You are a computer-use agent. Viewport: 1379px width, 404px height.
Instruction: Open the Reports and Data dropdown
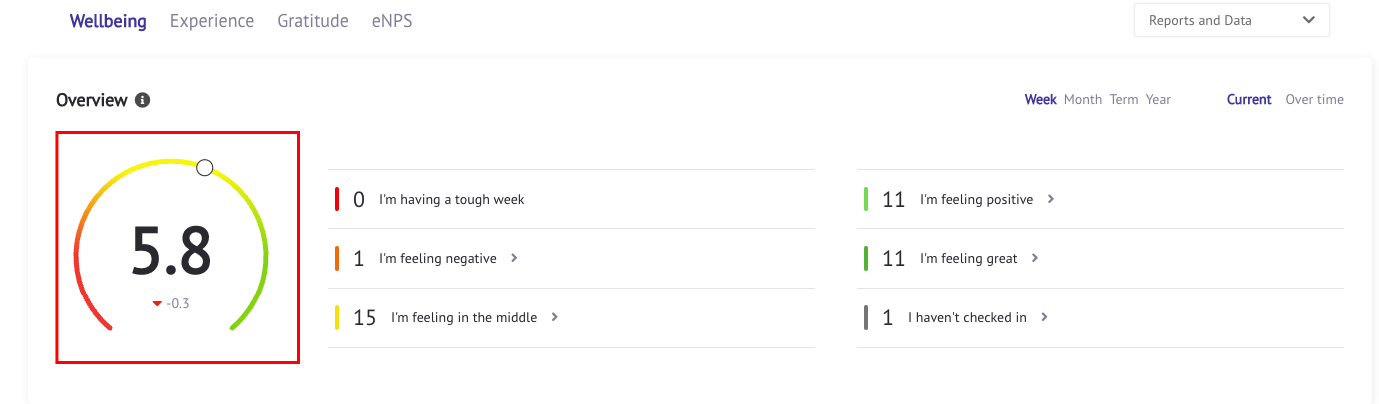[1231, 20]
